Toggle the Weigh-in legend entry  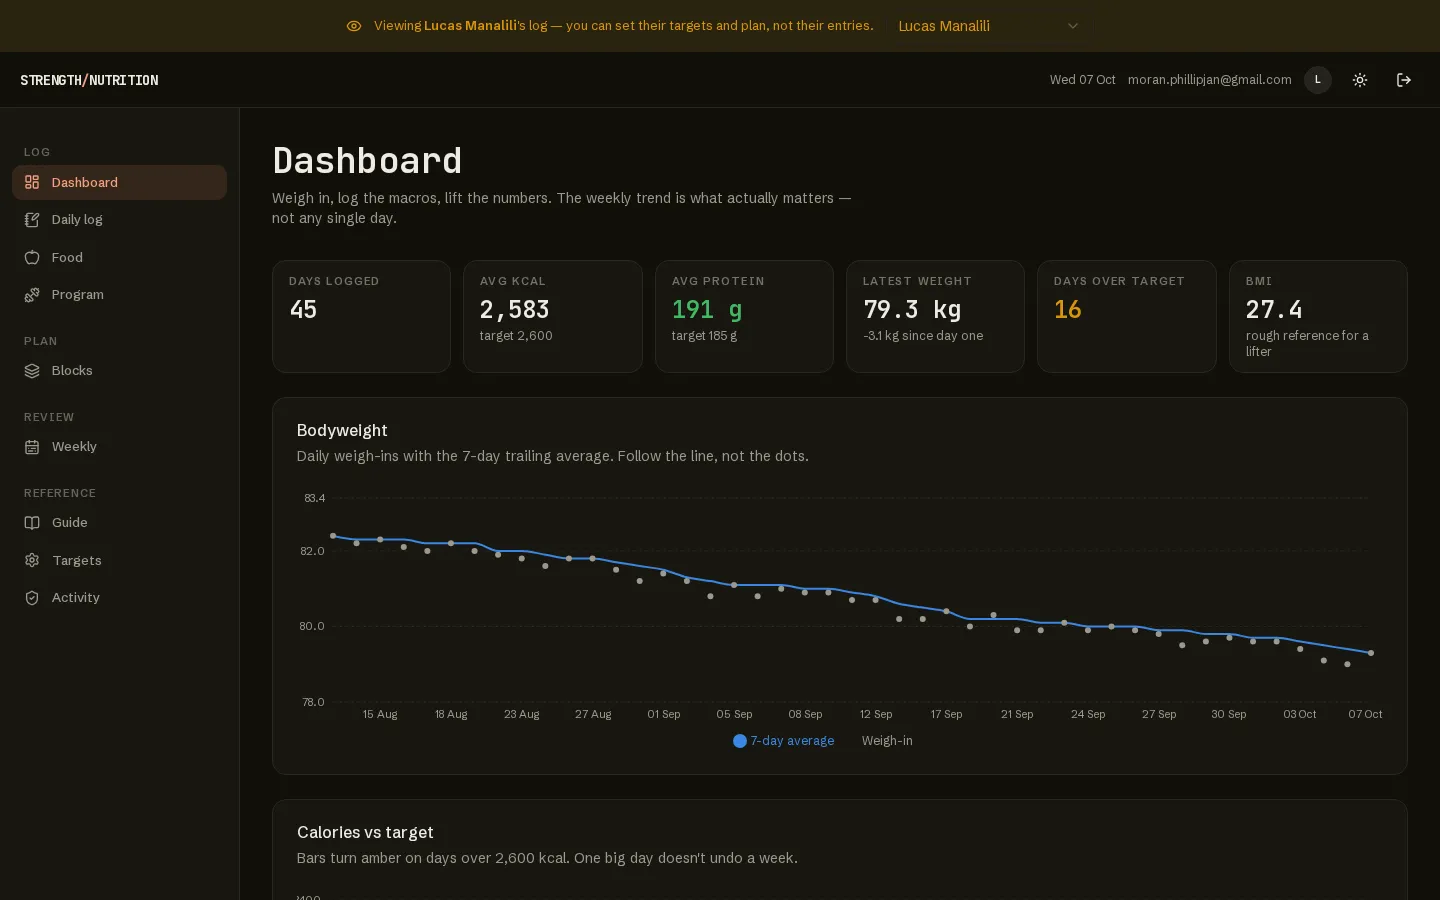click(887, 741)
